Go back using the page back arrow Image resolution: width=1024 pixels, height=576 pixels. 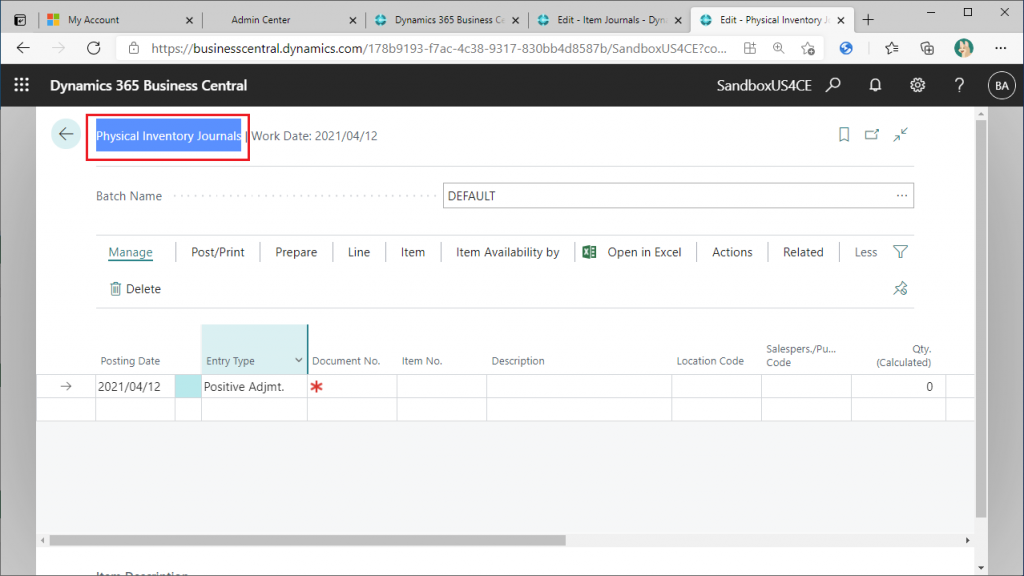pos(66,135)
